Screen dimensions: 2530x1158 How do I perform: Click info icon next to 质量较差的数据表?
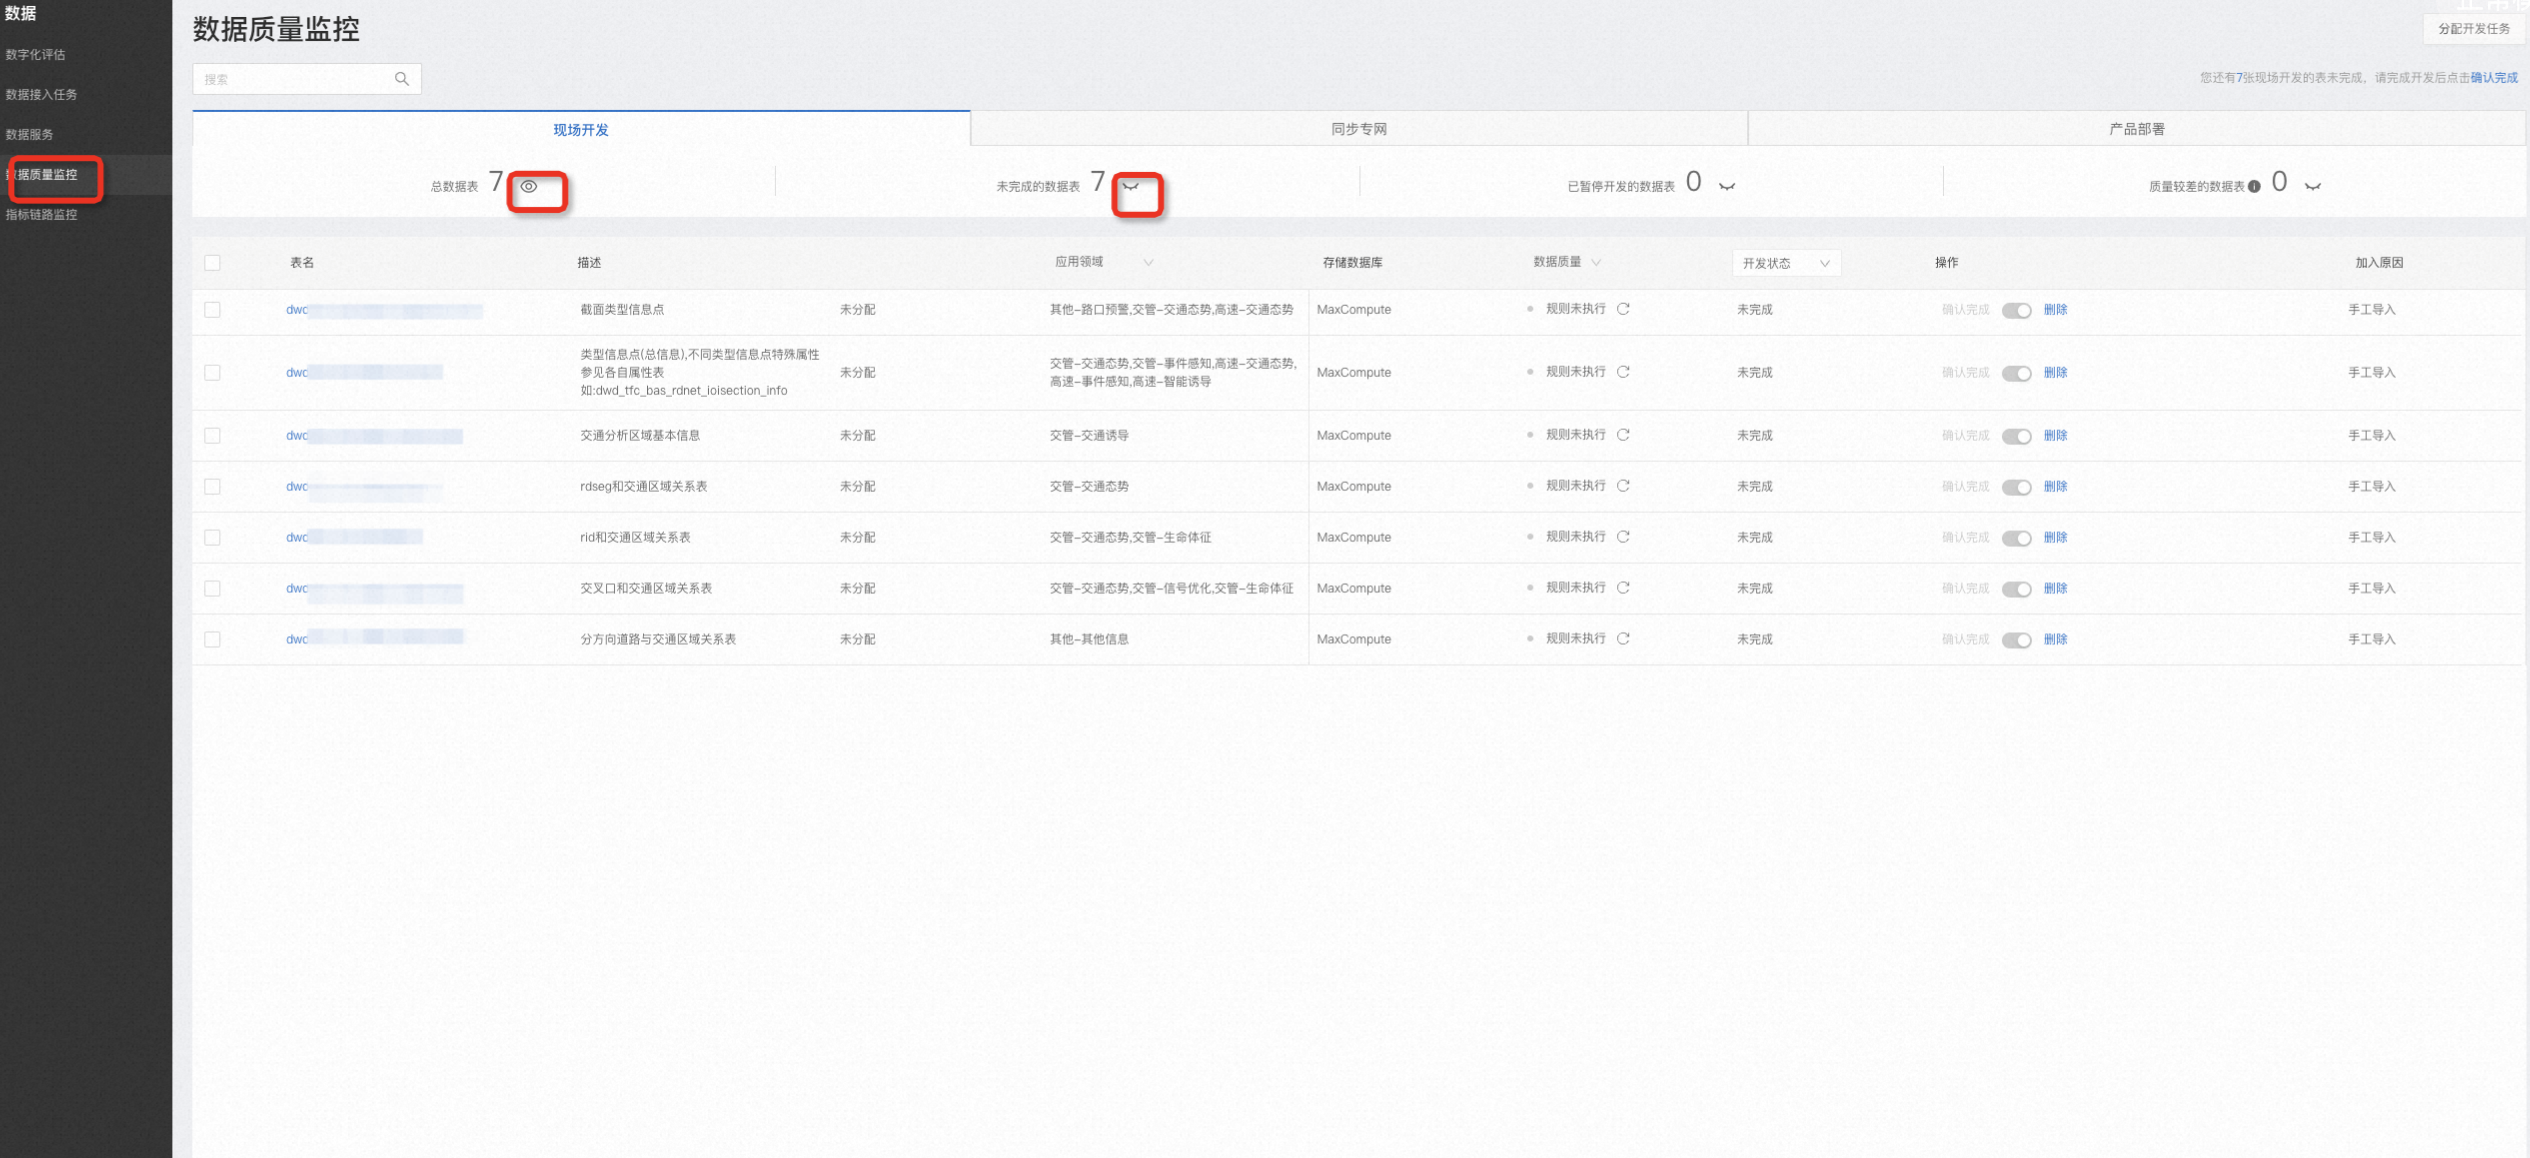coord(2254,187)
